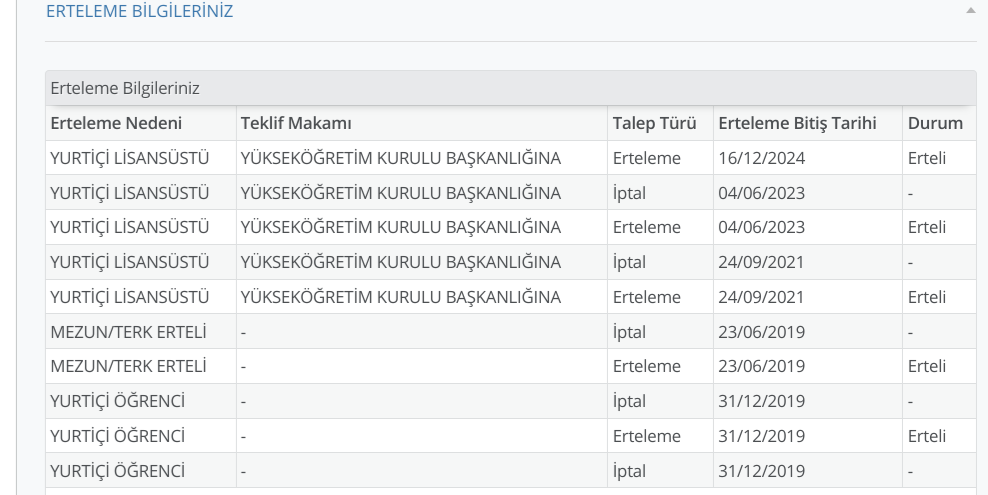This screenshot has width=988, height=495.
Task: Select the Erteleme Bitiş Tarihi column header
Action: click(x=797, y=123)
